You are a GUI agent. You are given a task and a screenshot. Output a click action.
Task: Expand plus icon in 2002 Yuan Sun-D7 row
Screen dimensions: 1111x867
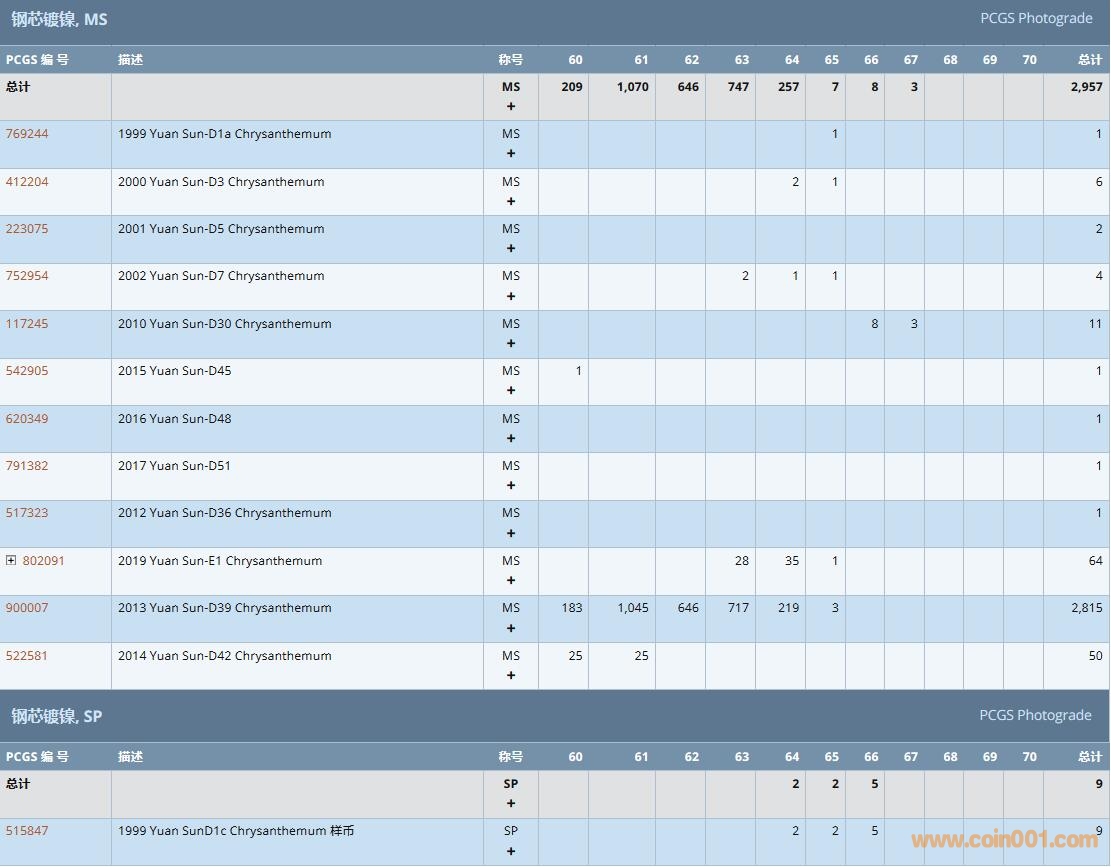point(511,296)
